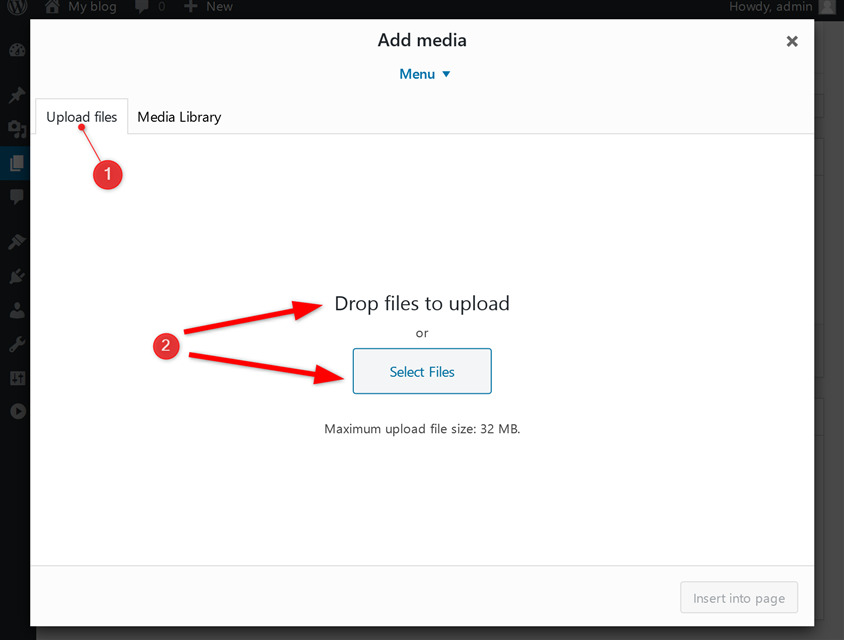This screenshot has width=844, height=640.
Task: Select the Posts pin icon
Action: (x=15, y=94)
